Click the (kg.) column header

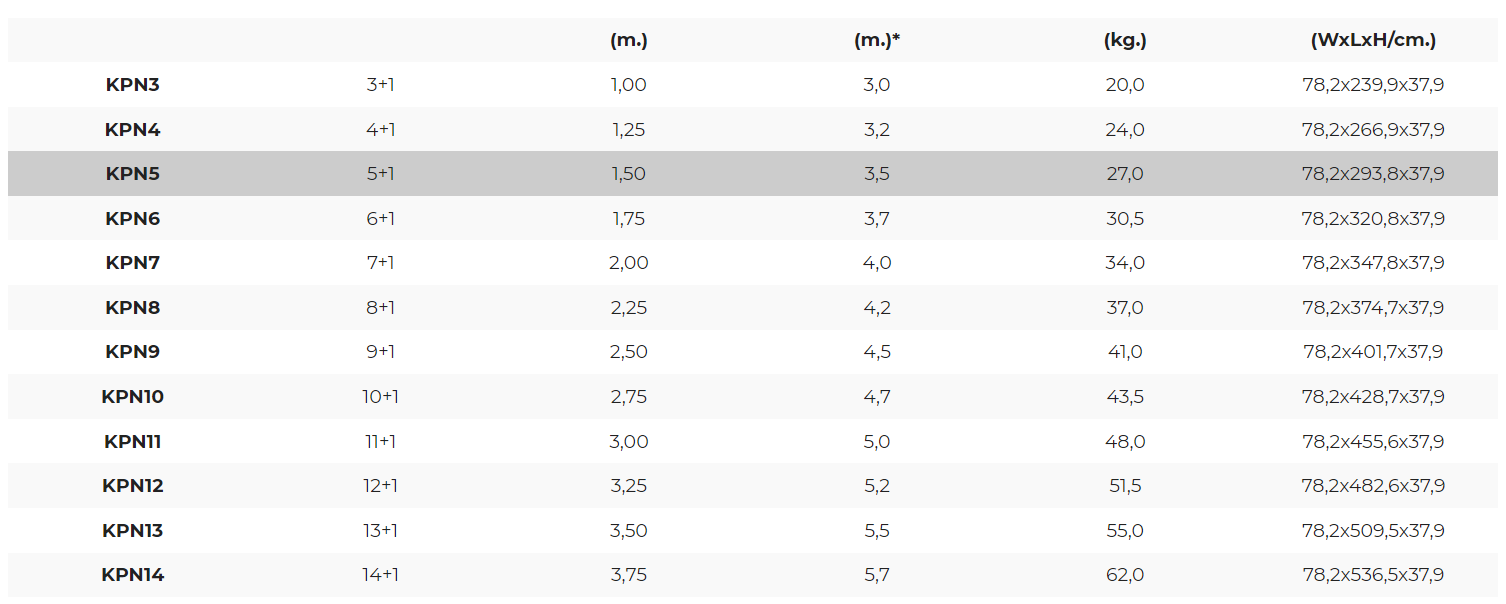pos(1125,41)
